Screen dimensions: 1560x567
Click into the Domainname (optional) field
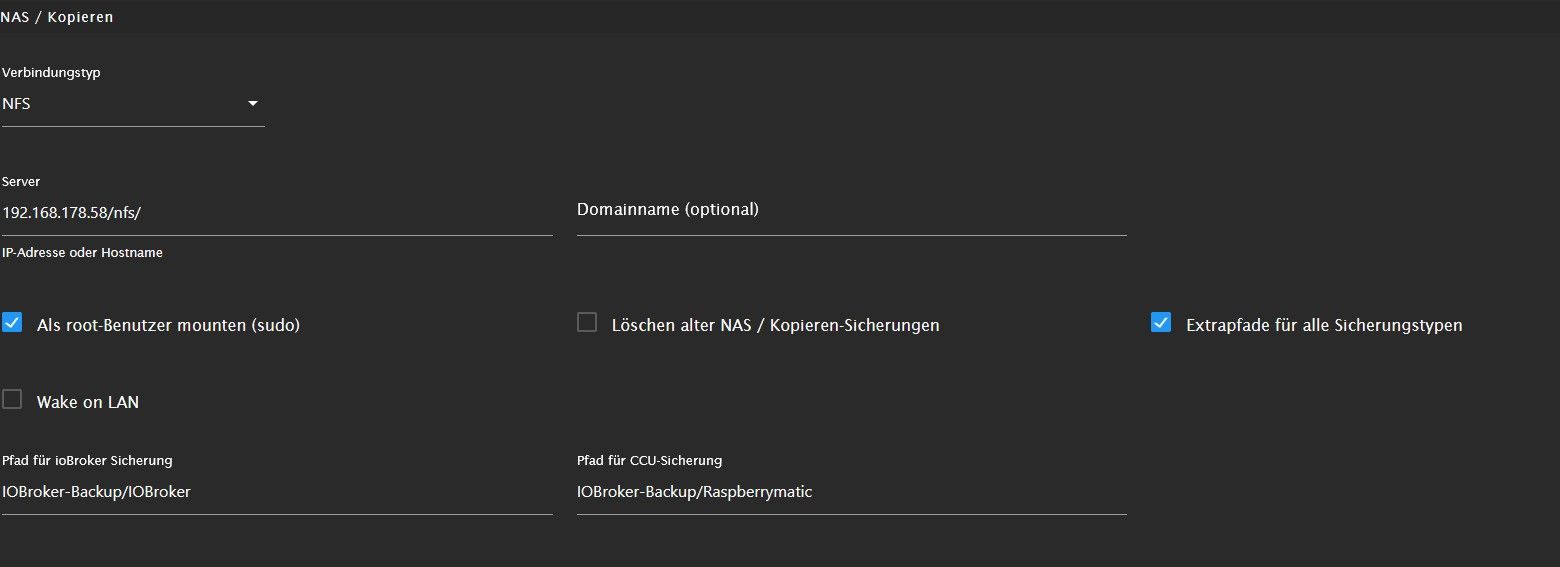[x=852, y=210]
